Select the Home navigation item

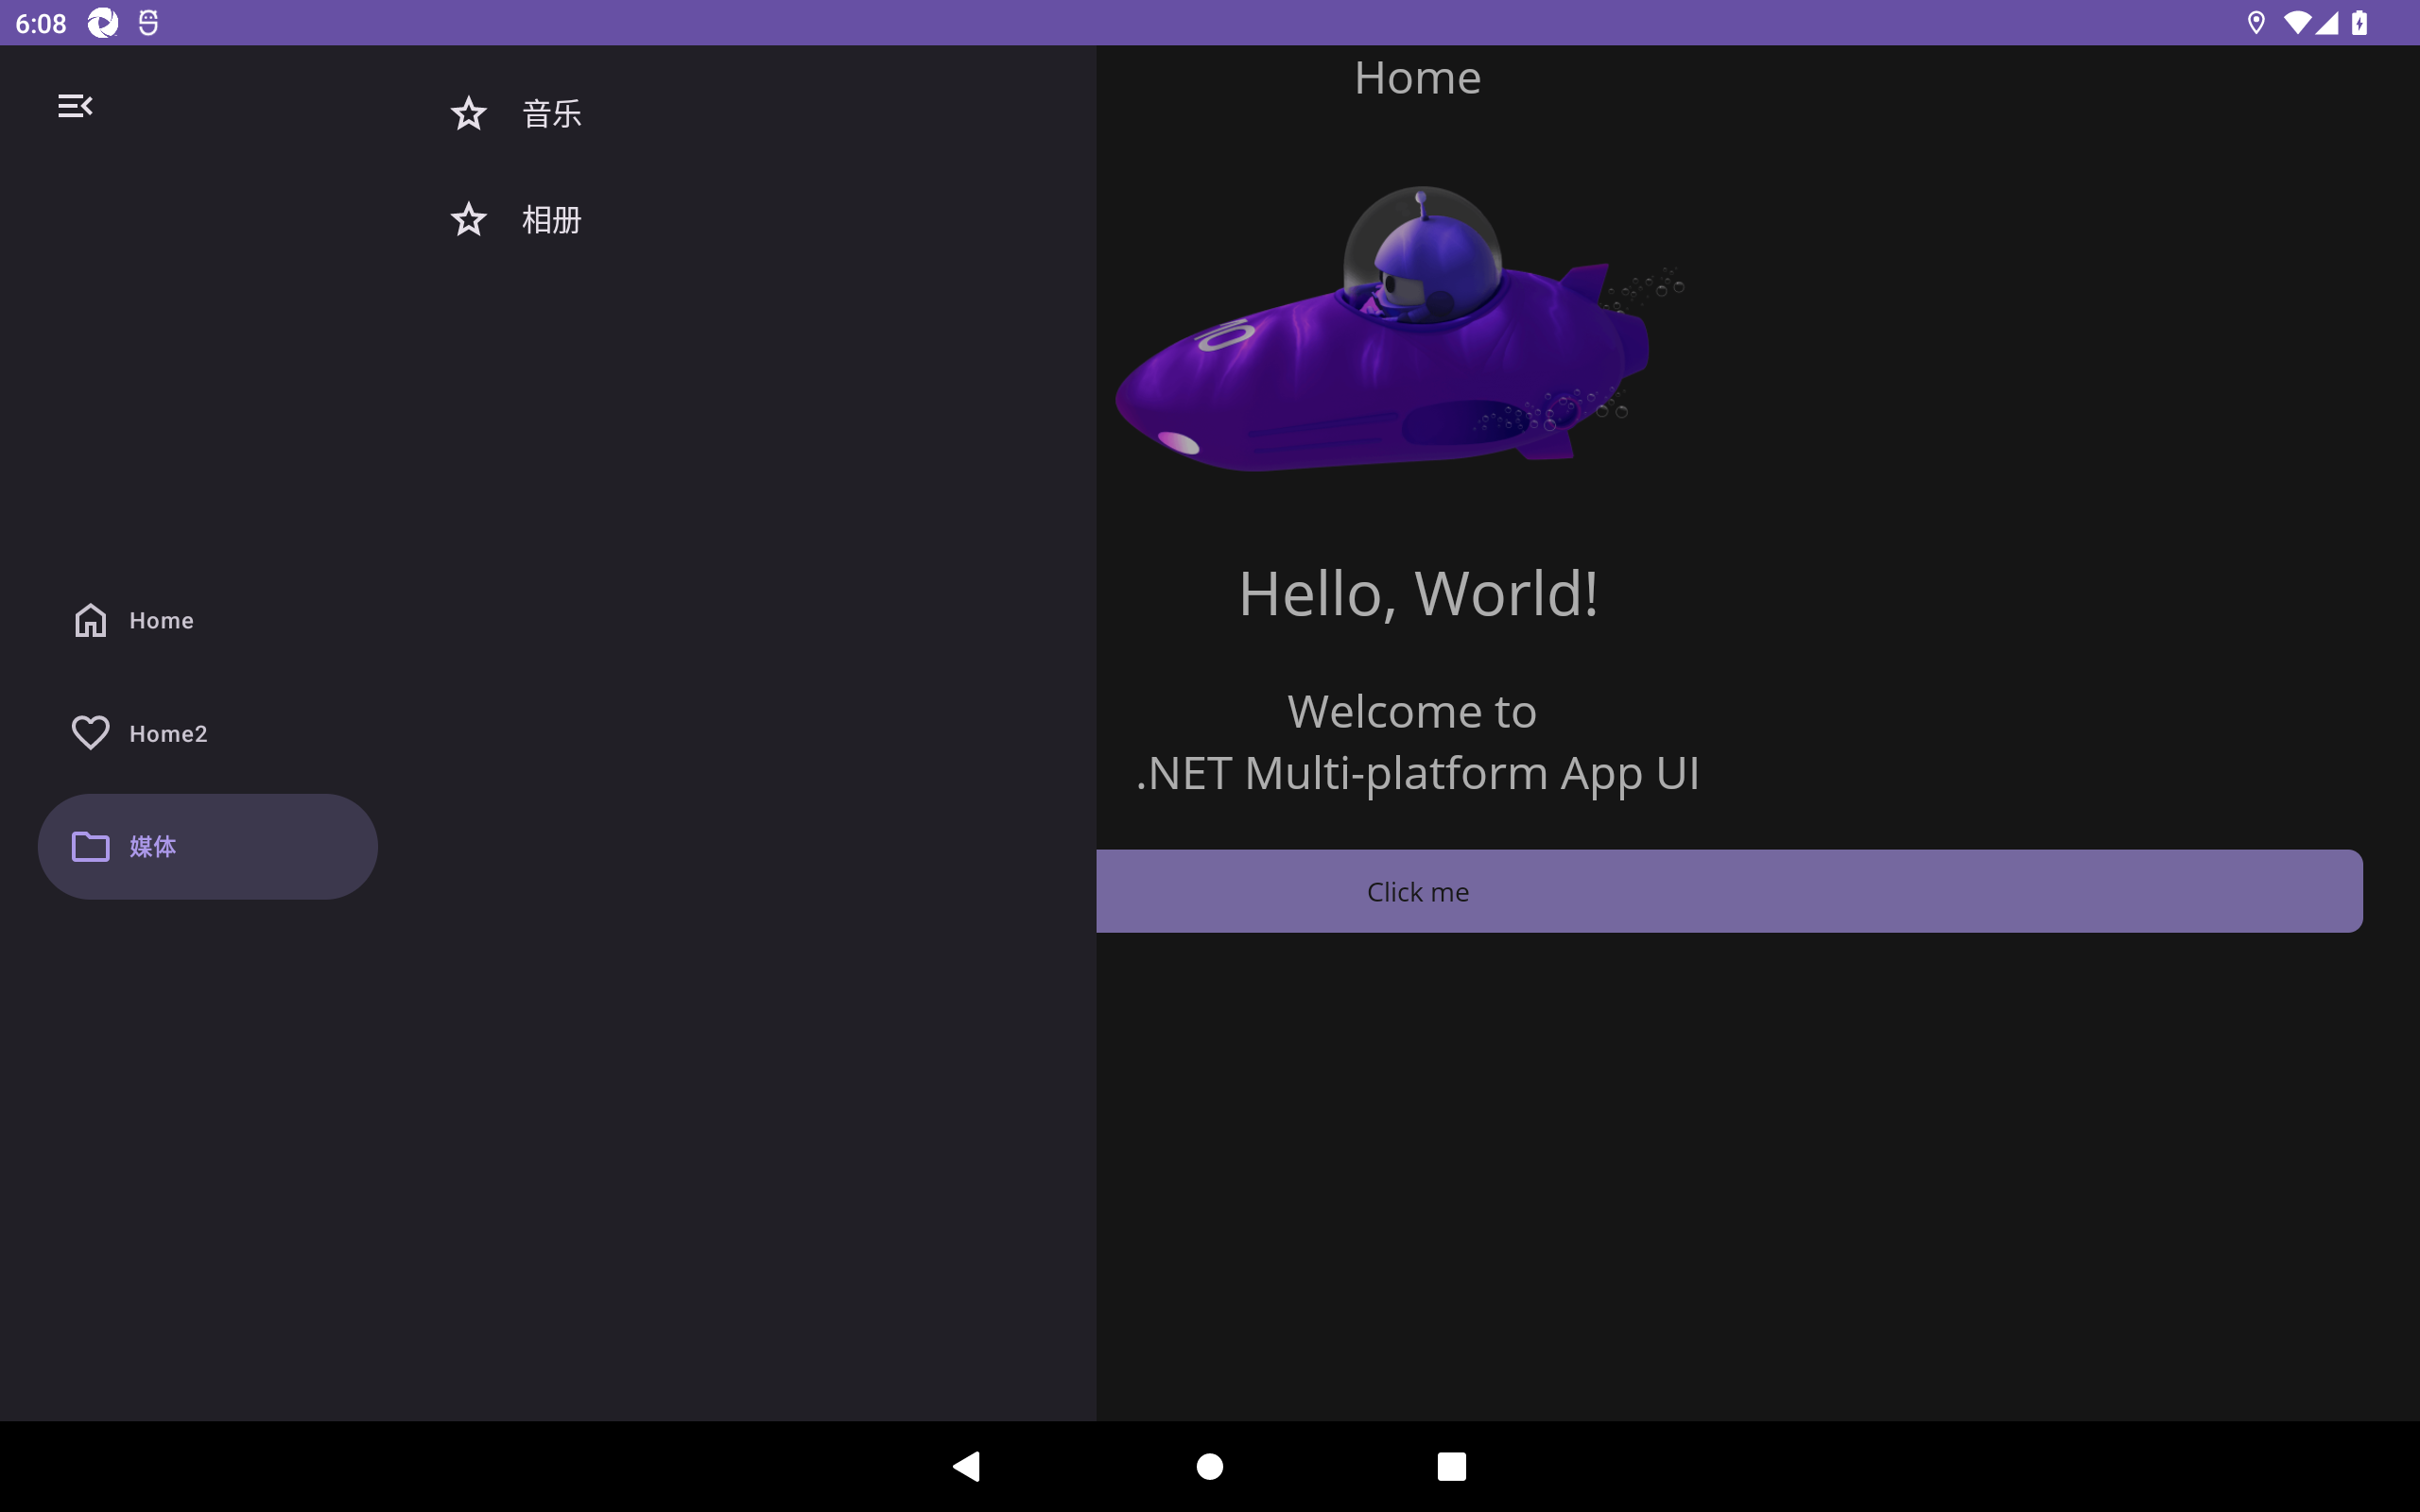tap(208, 620)
